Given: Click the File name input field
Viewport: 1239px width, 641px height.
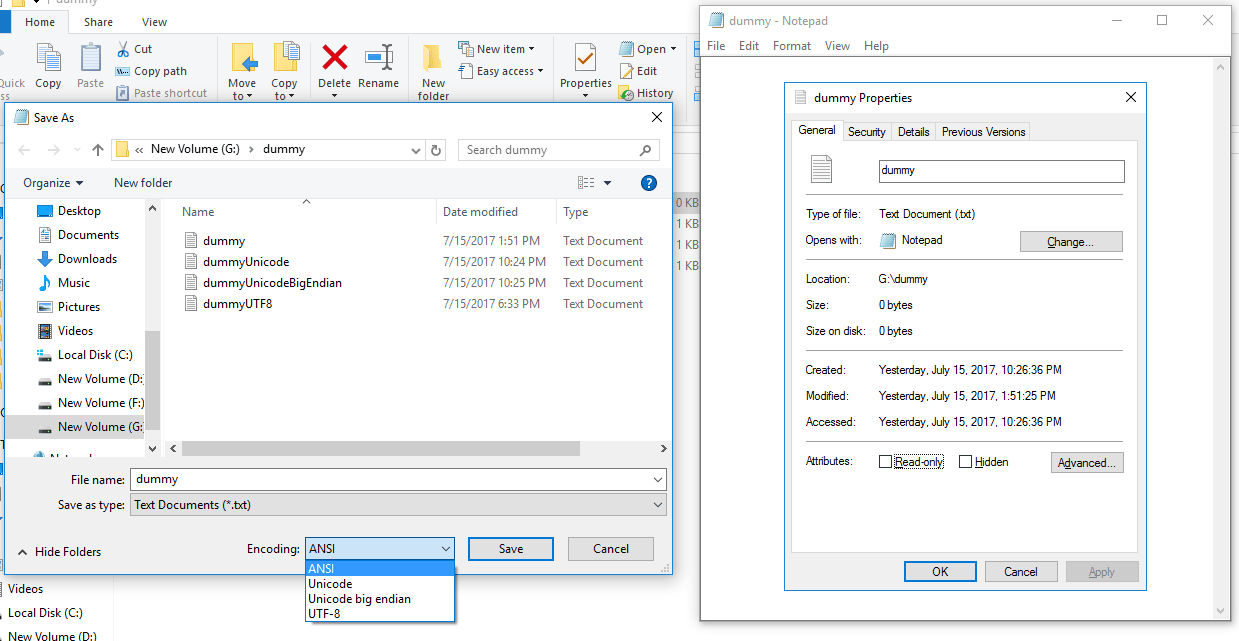Looking at the screenshot, I should click(x=390, y=480).
